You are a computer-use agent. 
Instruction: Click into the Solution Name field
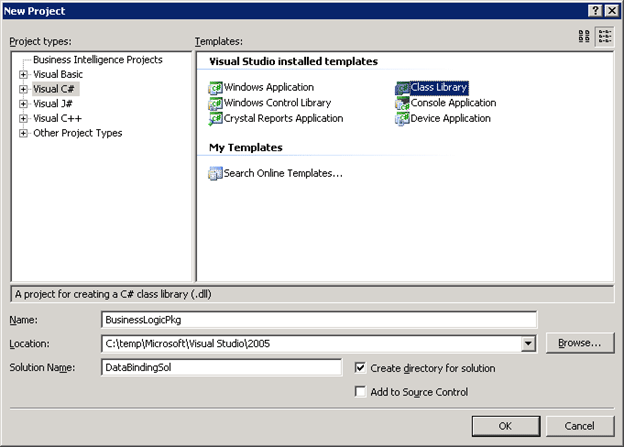pos(221,367)
